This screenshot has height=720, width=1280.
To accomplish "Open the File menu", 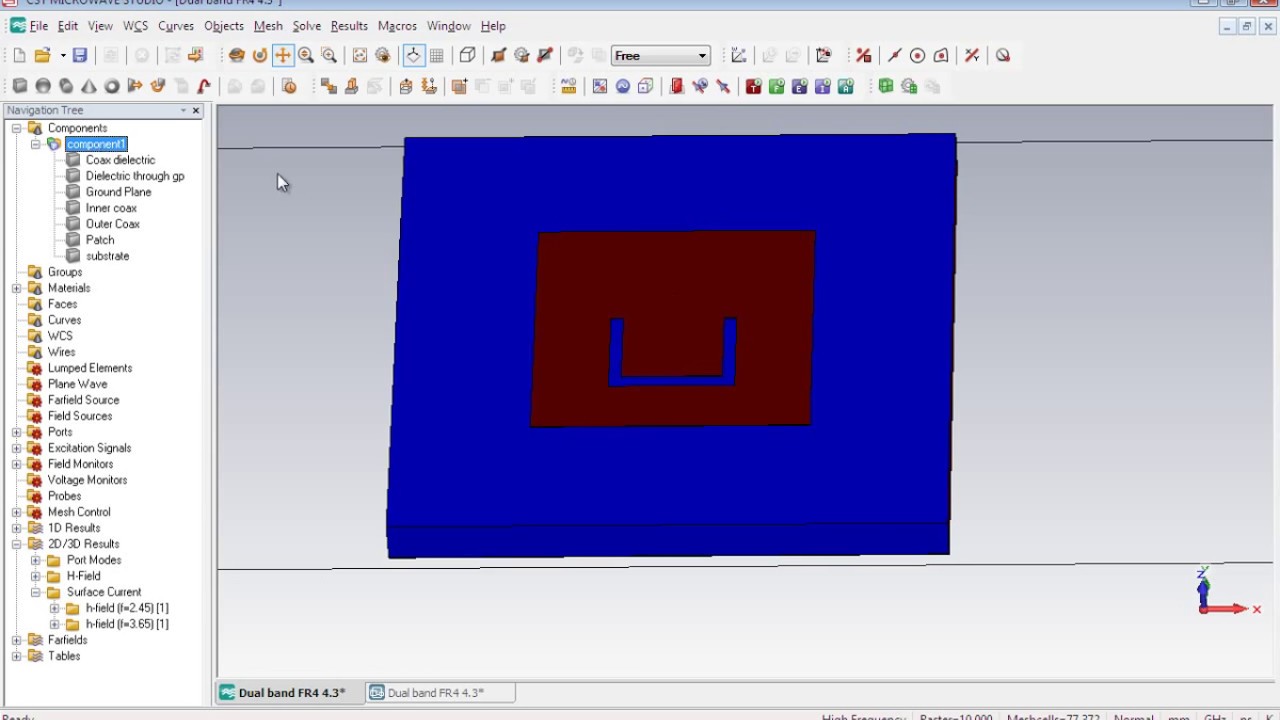I will [x=38, y=26].
